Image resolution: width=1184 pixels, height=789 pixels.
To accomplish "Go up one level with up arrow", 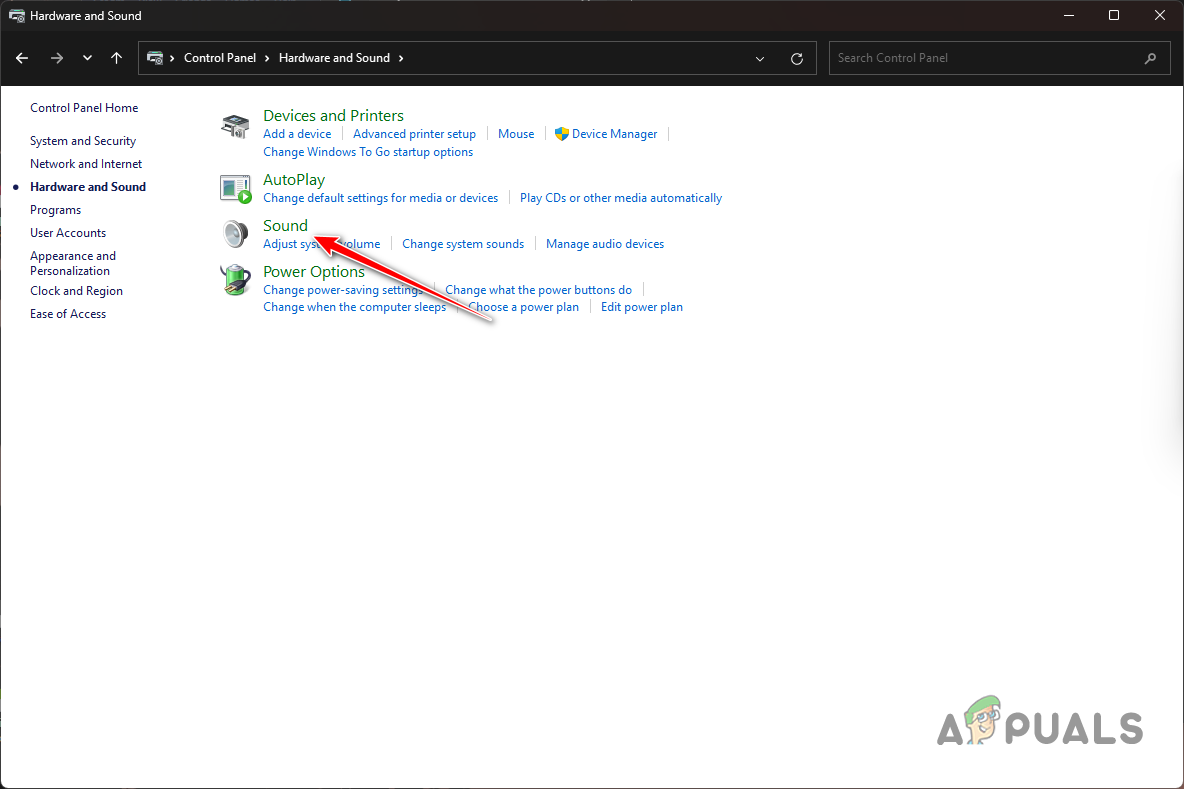I will [x=116, y=58].
